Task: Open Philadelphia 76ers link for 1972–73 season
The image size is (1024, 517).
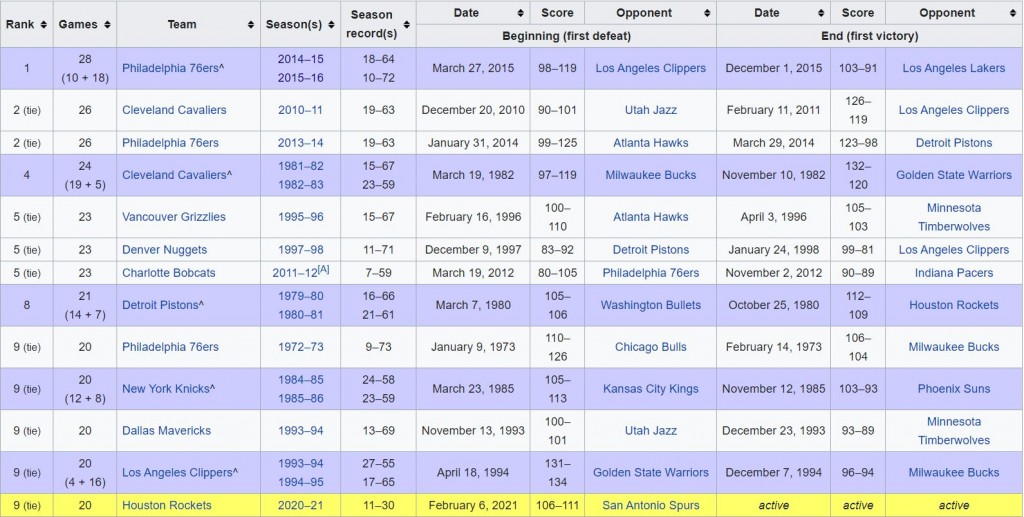Action: click(170, 347)
